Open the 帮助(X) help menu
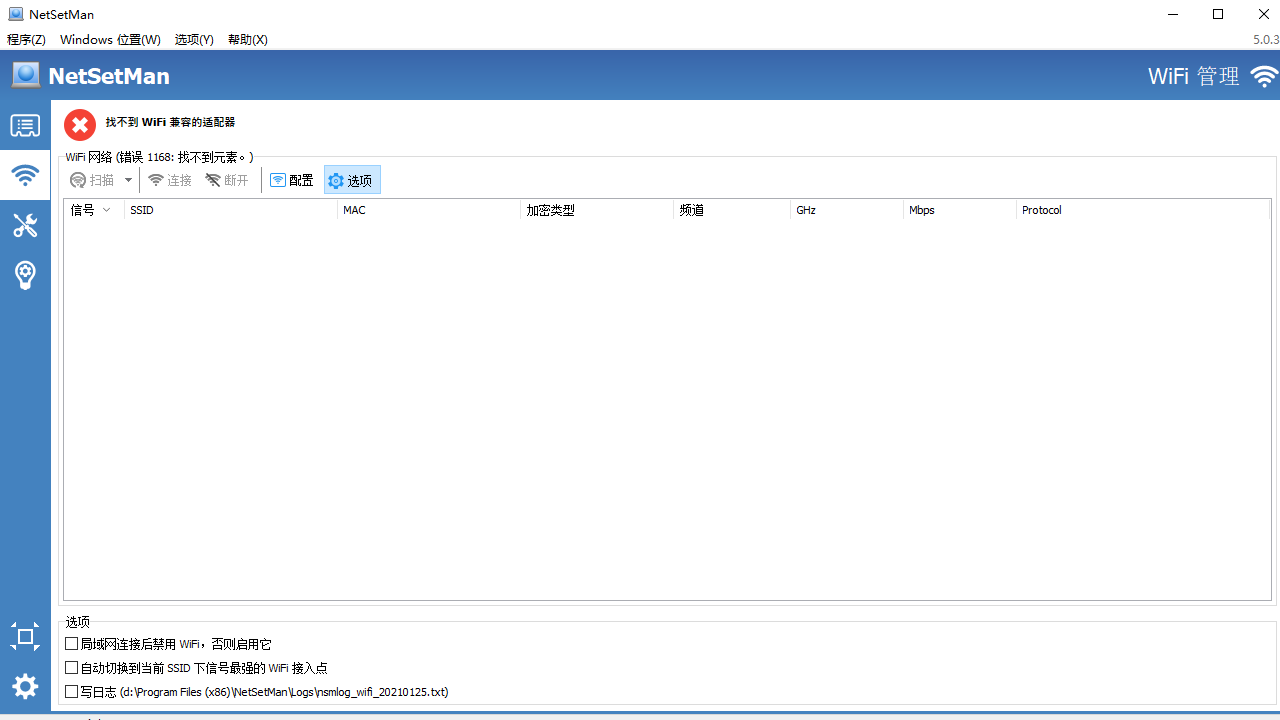 (x=246, y=39)
